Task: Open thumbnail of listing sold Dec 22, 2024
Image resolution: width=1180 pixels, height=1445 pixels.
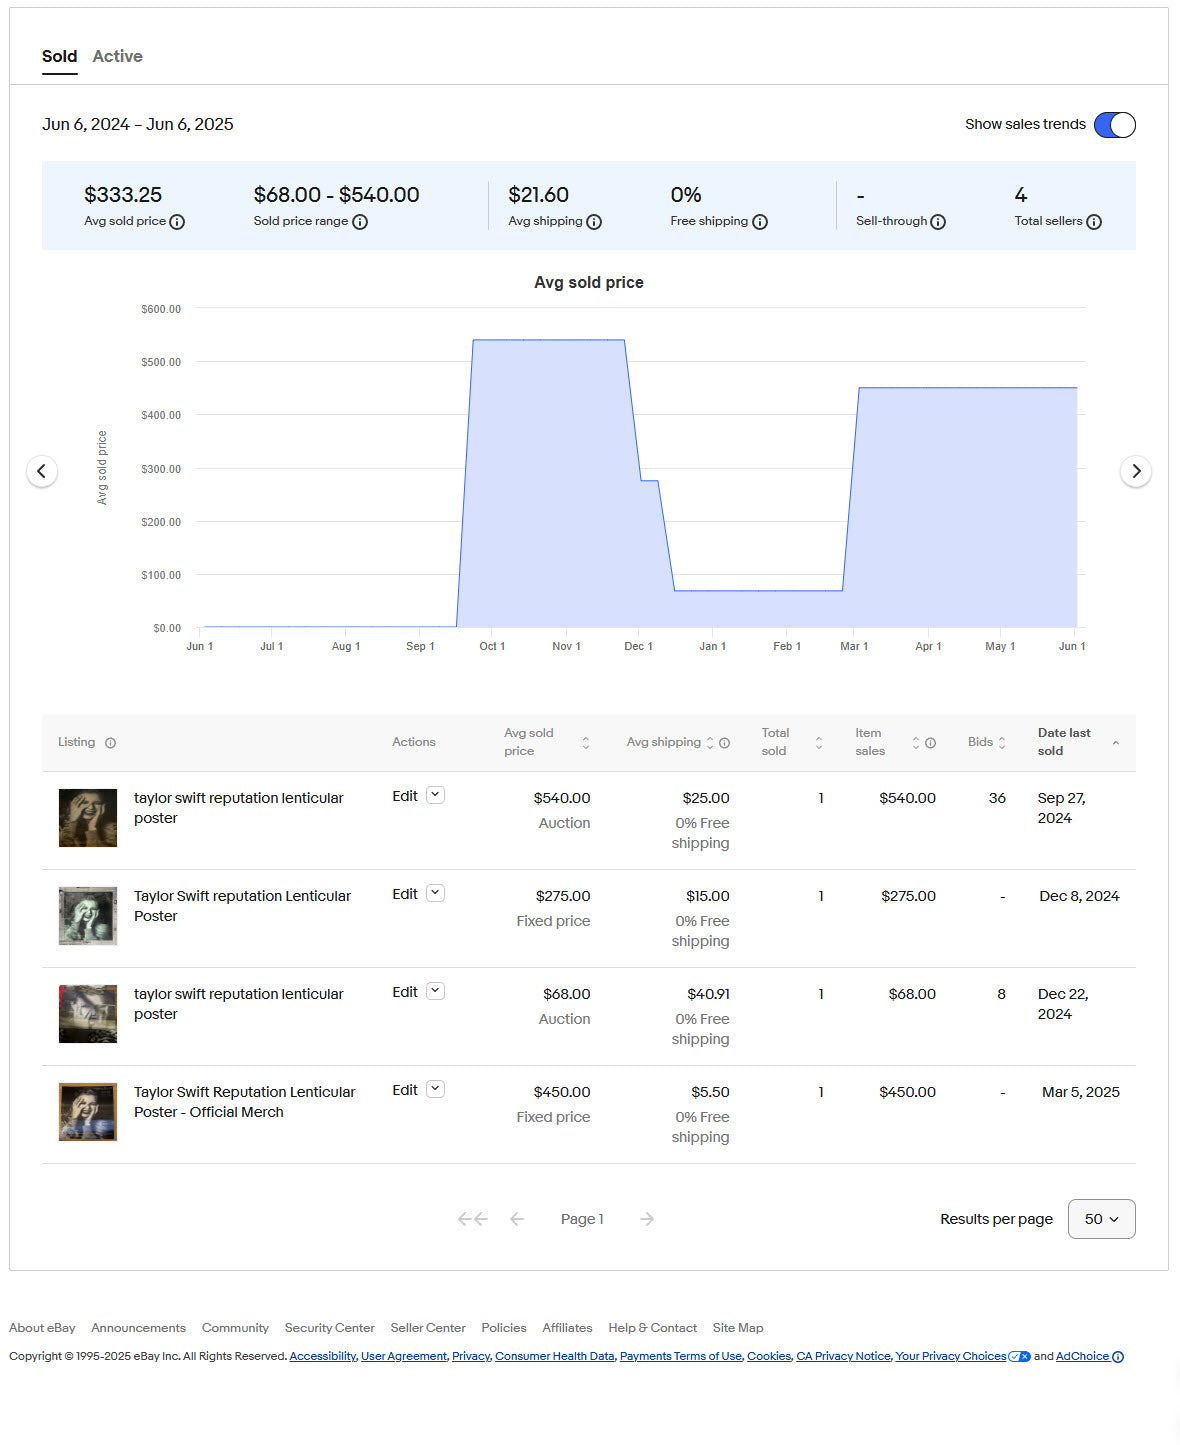Action: [88, 1014]
